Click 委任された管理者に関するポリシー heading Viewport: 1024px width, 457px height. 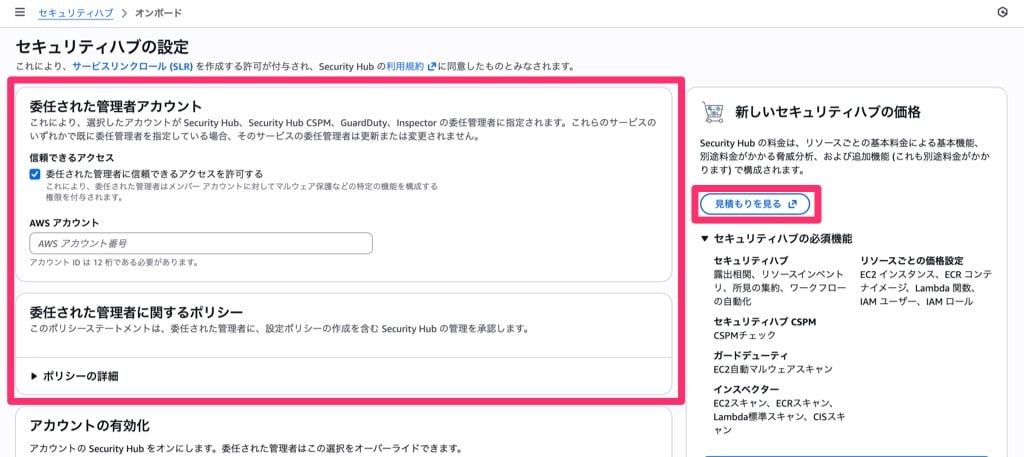pyautogui.click(x=136, y=311)
